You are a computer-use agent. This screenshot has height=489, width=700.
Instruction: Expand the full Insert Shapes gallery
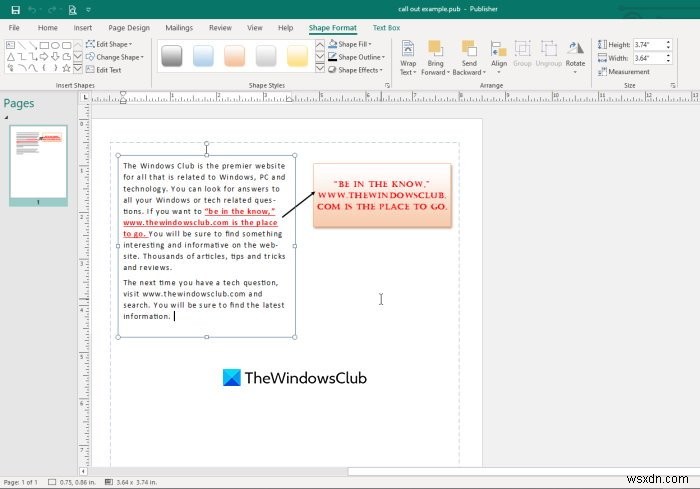78,69
